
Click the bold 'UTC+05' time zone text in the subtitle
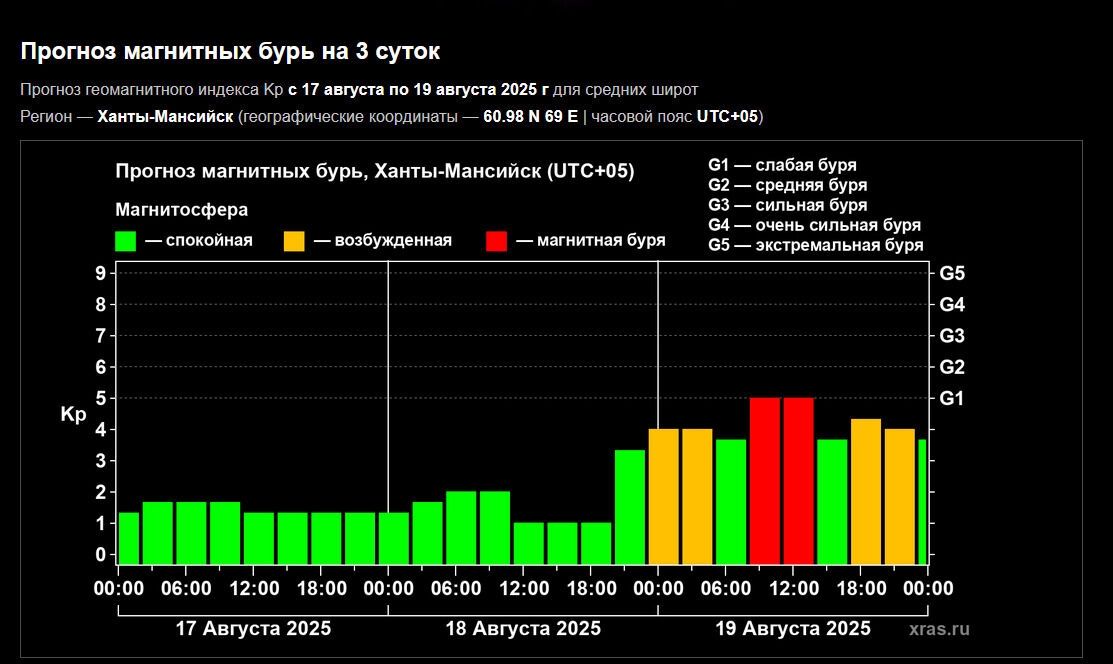point(727,117)
